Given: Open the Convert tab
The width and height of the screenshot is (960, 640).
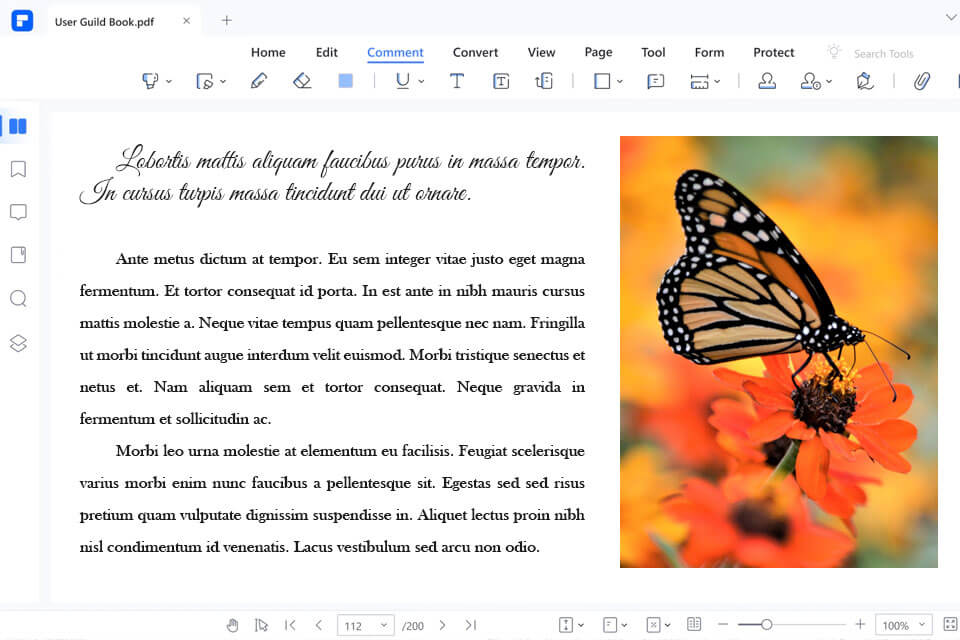Looking at the screenshot, I should point(475,53).
